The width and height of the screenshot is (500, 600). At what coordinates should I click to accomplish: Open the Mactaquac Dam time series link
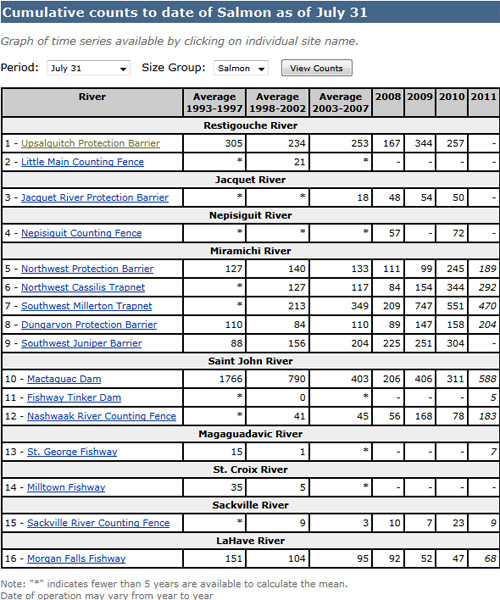click(64, 379)
